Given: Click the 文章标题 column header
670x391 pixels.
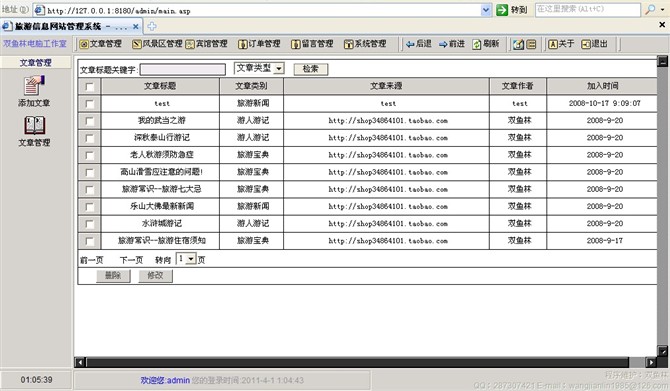Looking at the screenshot, I should [160, 86].
